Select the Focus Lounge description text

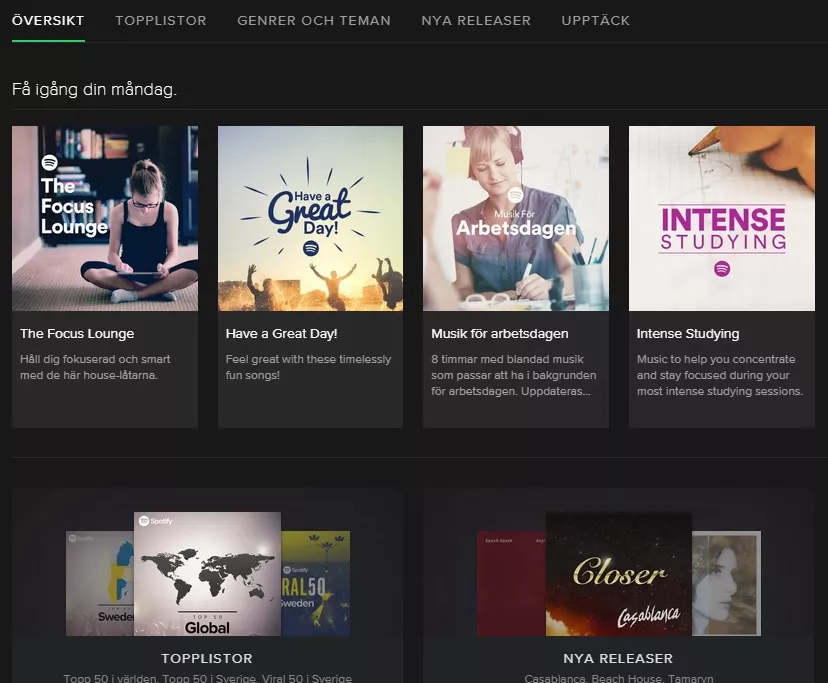95,367
